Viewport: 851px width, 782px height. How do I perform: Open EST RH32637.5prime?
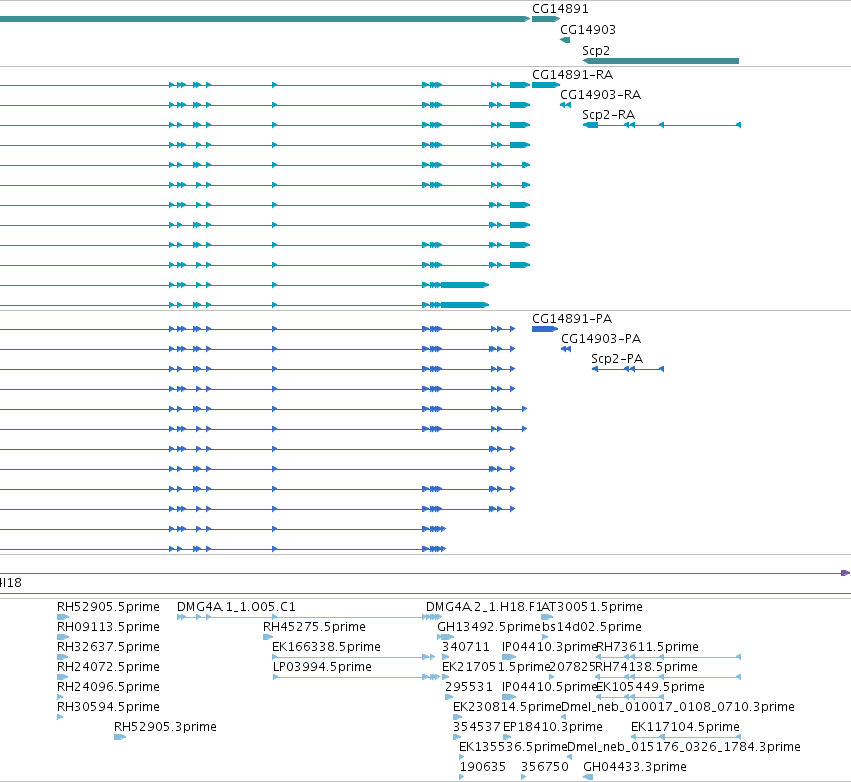(108, 647)
